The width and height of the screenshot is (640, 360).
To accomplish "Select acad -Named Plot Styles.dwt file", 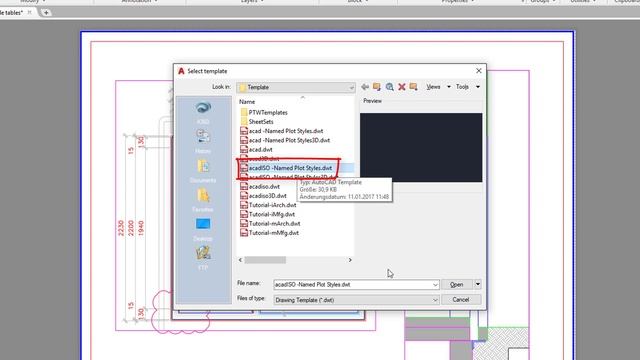I will [x=282, y=131].
